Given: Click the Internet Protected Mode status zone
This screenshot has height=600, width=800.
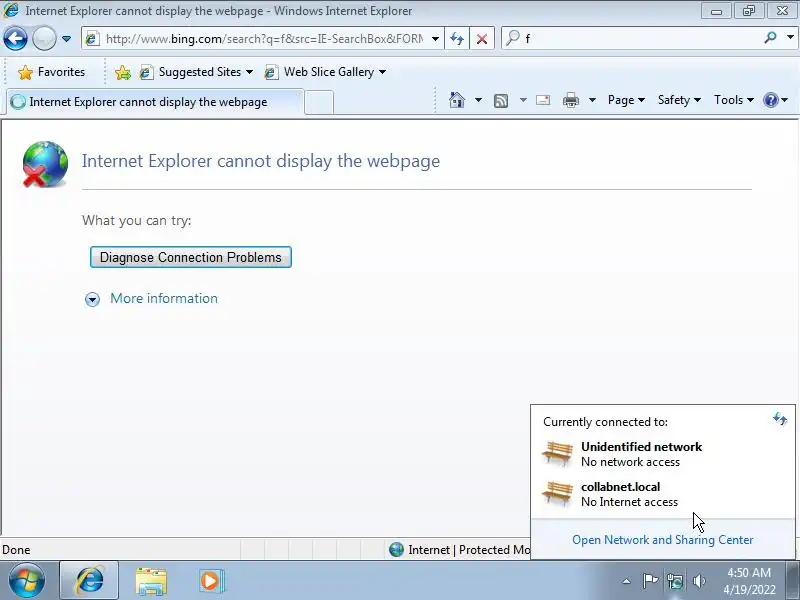Looking at the screenshot, I should click(459, 549).
